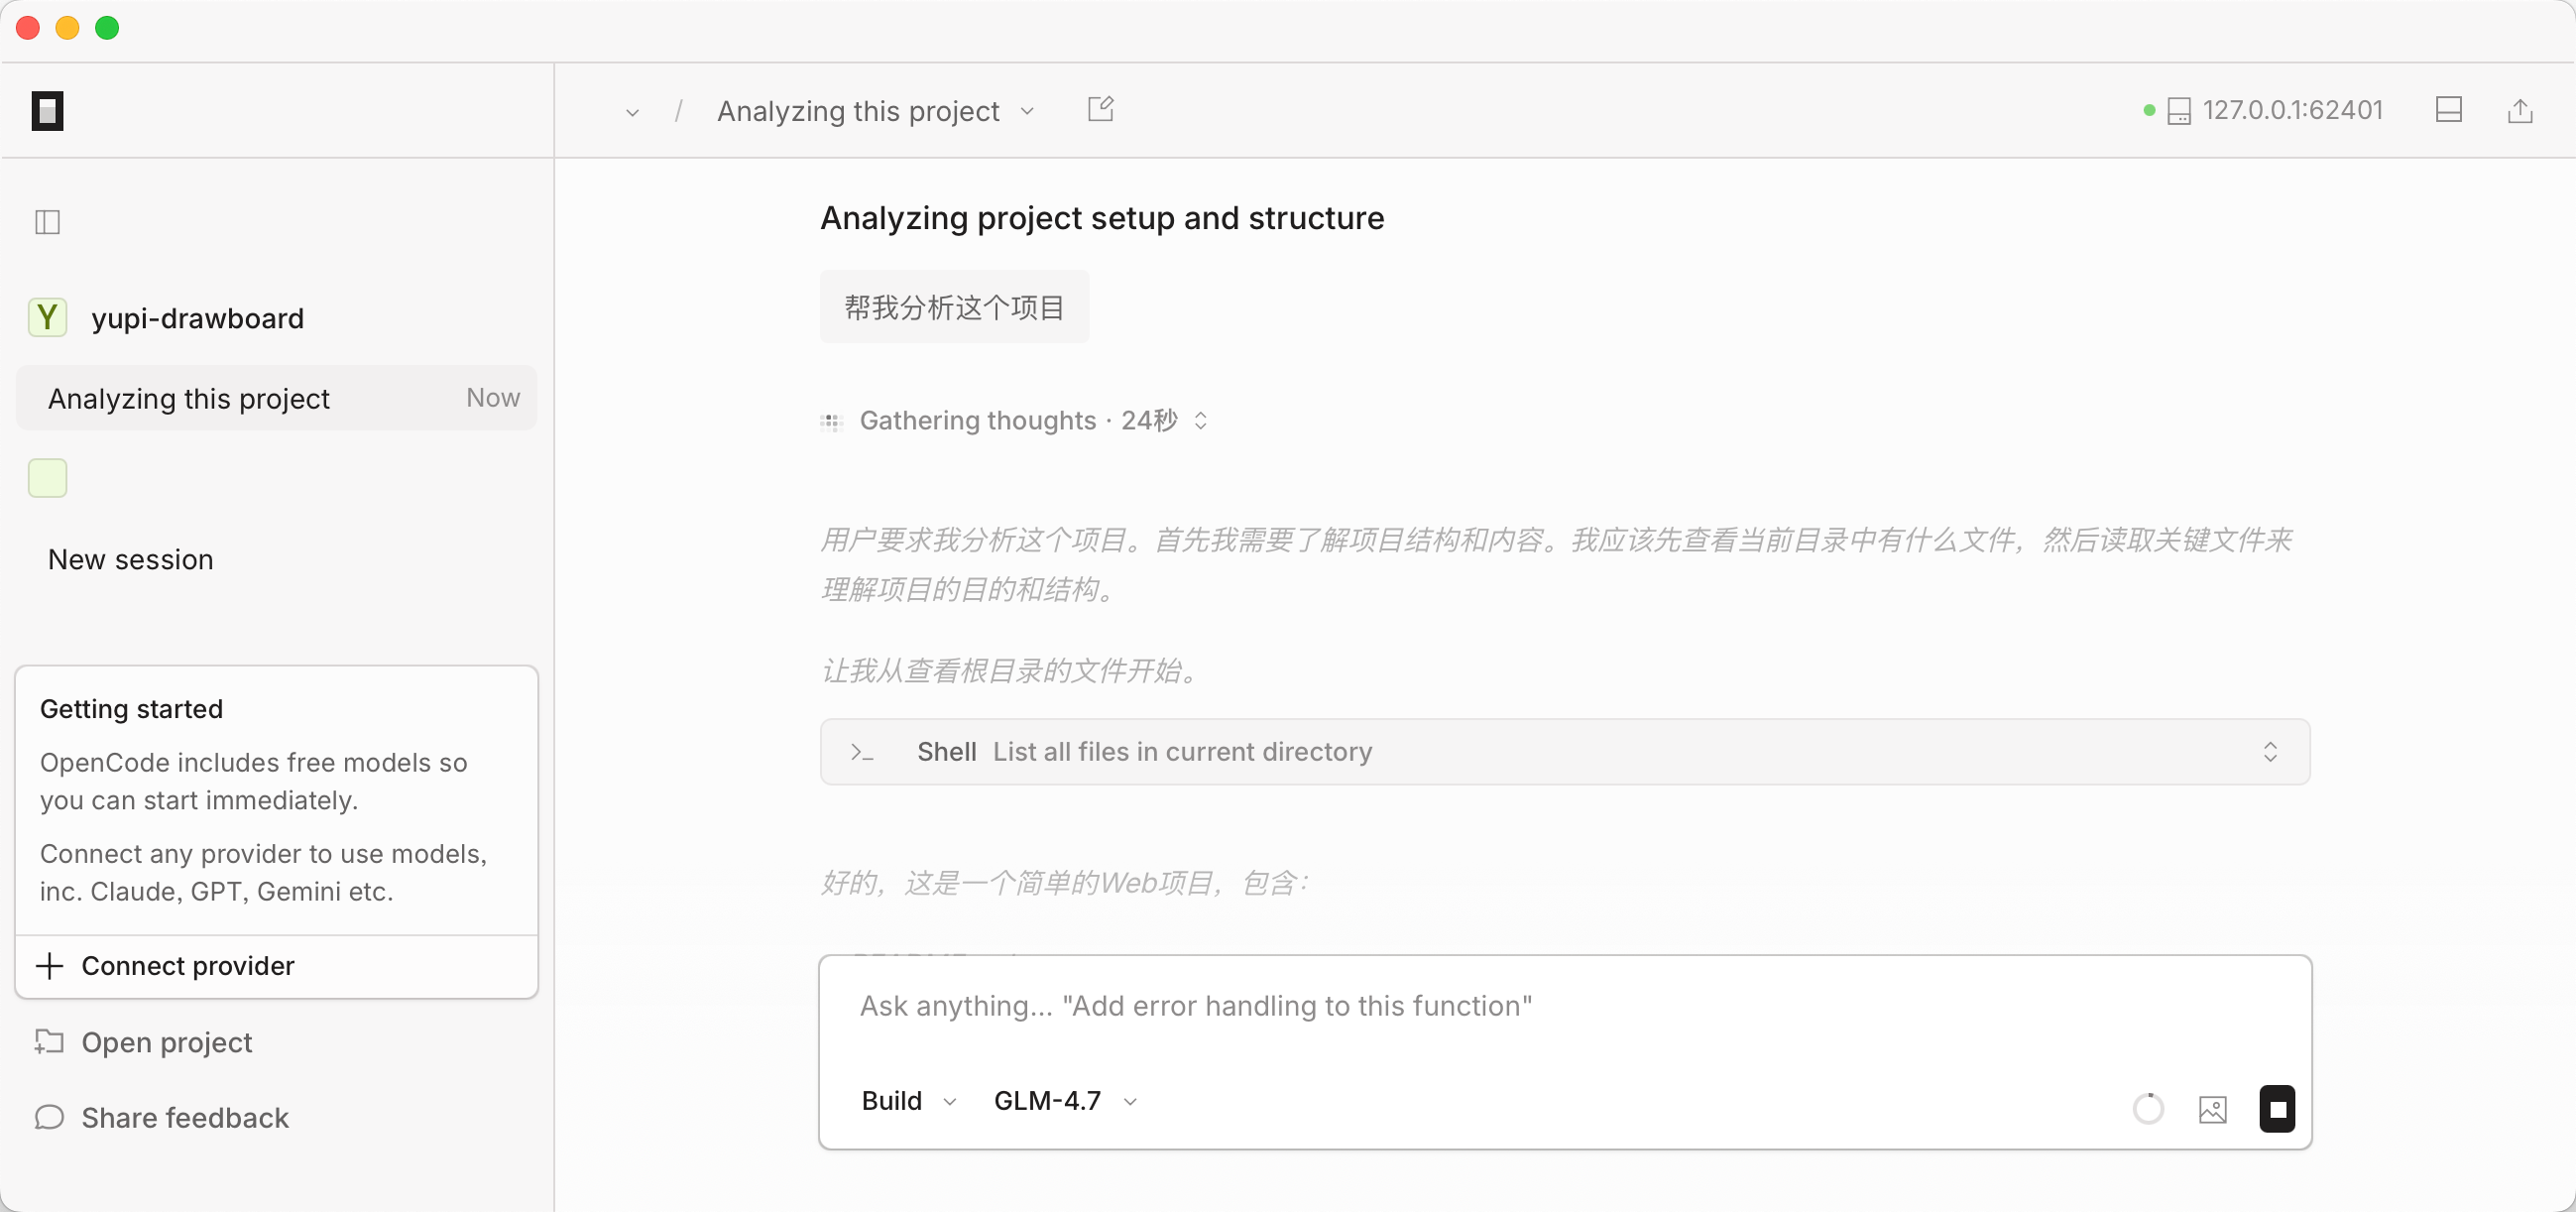Click Share feedback link
Screen dimensions: 2576x1212
(184, 1117)
